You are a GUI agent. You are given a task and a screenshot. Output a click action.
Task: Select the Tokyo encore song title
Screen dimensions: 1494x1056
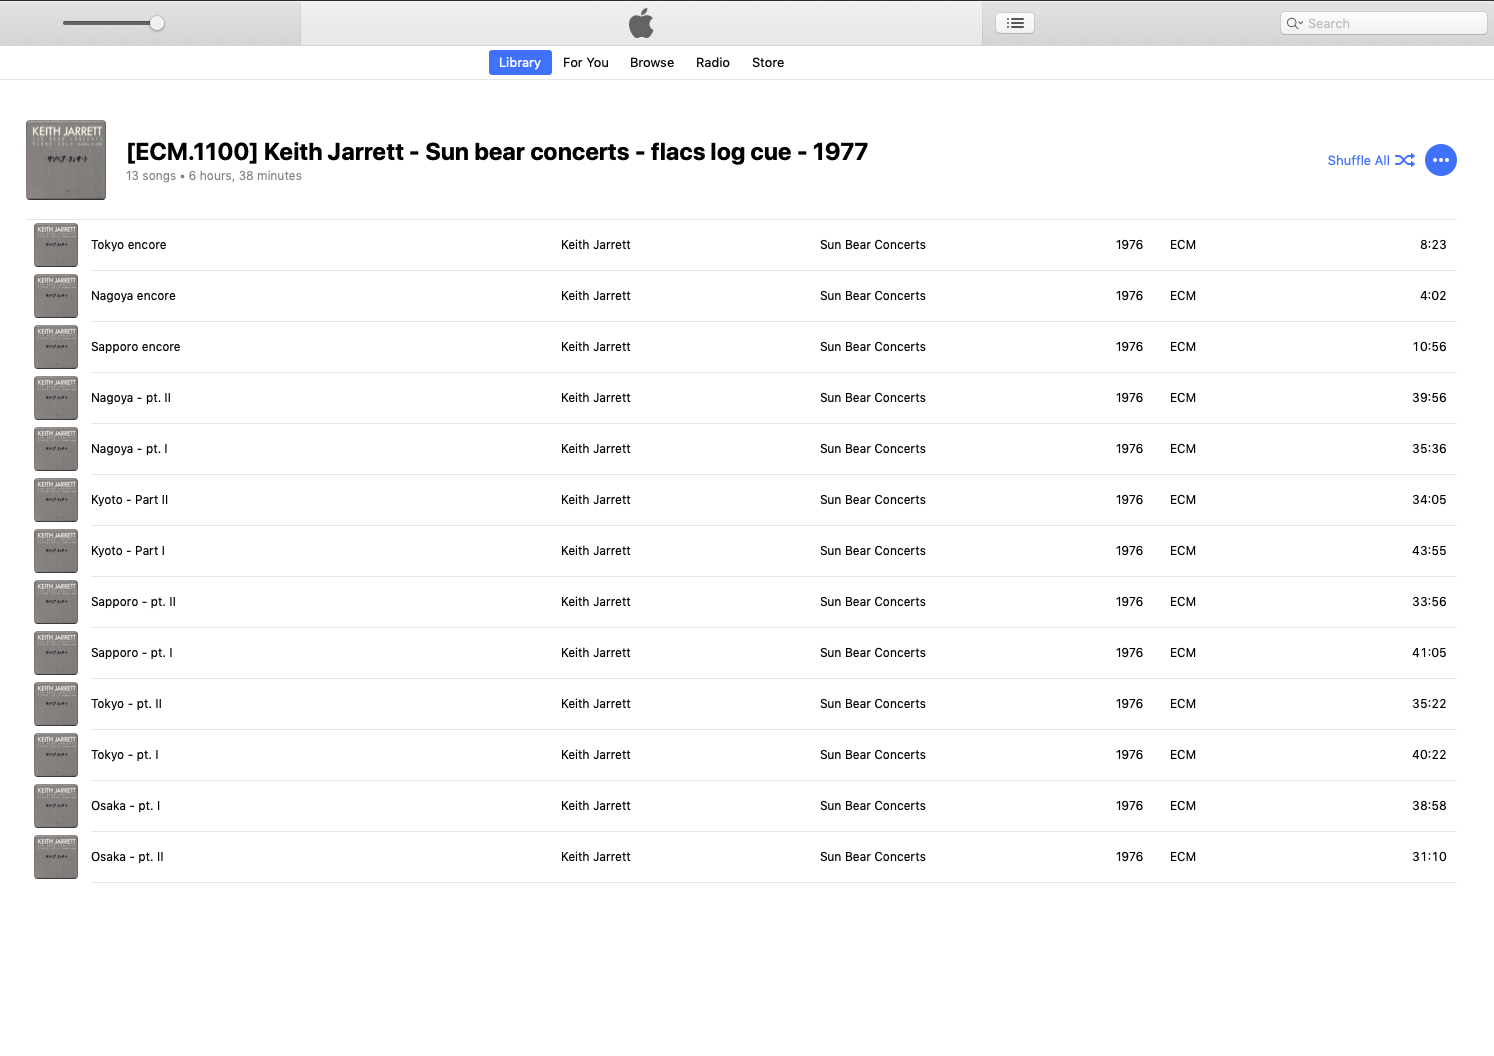(129, 245)
